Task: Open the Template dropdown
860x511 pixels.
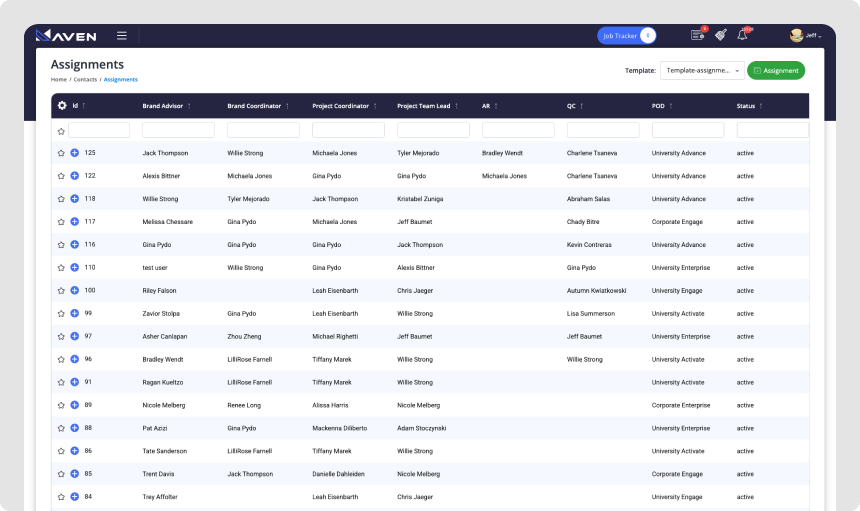Action: click(x=702, y=70)
